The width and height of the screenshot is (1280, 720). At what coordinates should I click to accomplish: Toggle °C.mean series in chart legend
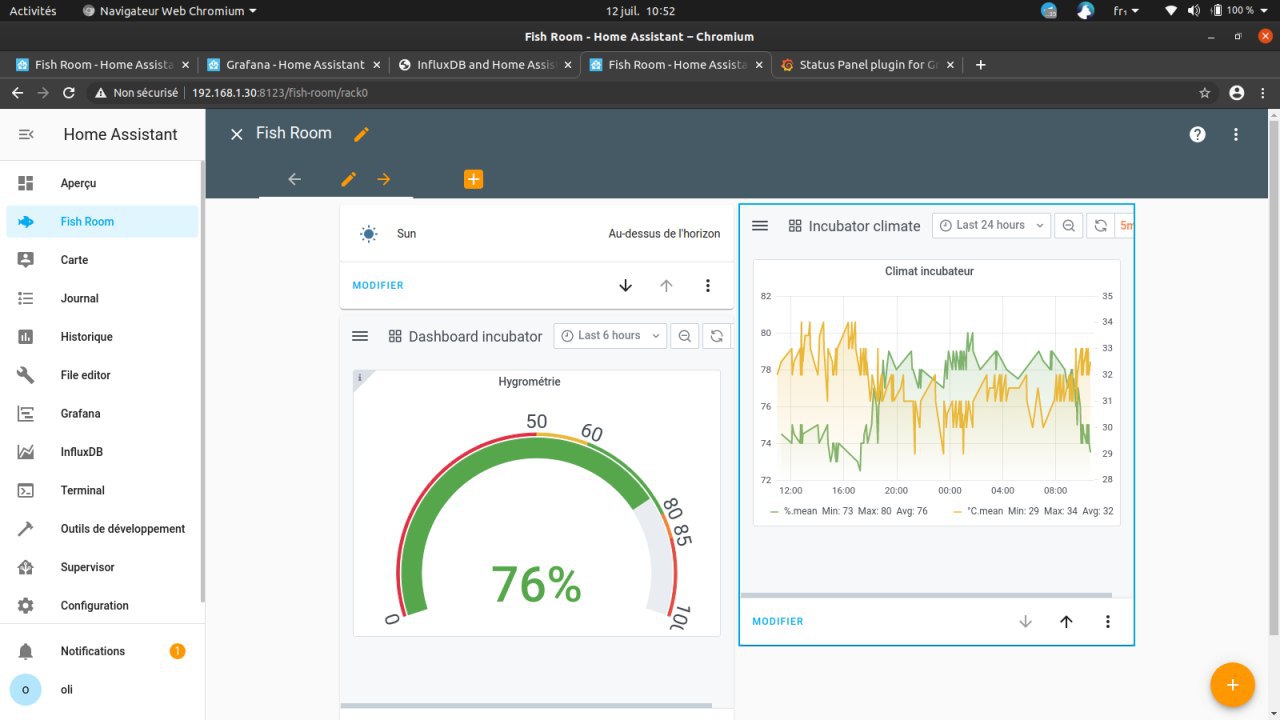click(x=985, y=511)
